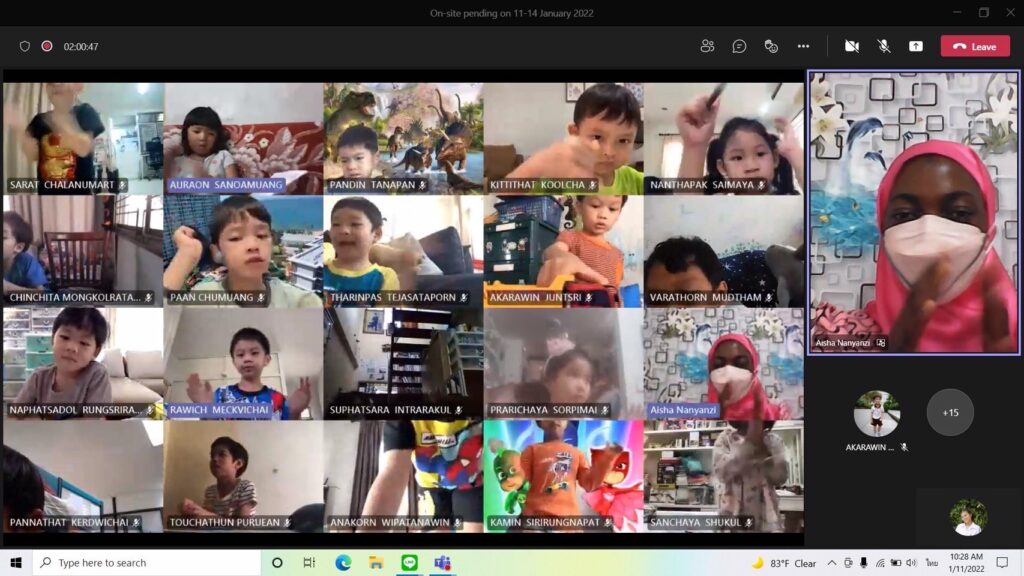
Task: Launch Microsoft Edge from the taskbar
Action: 343,563
